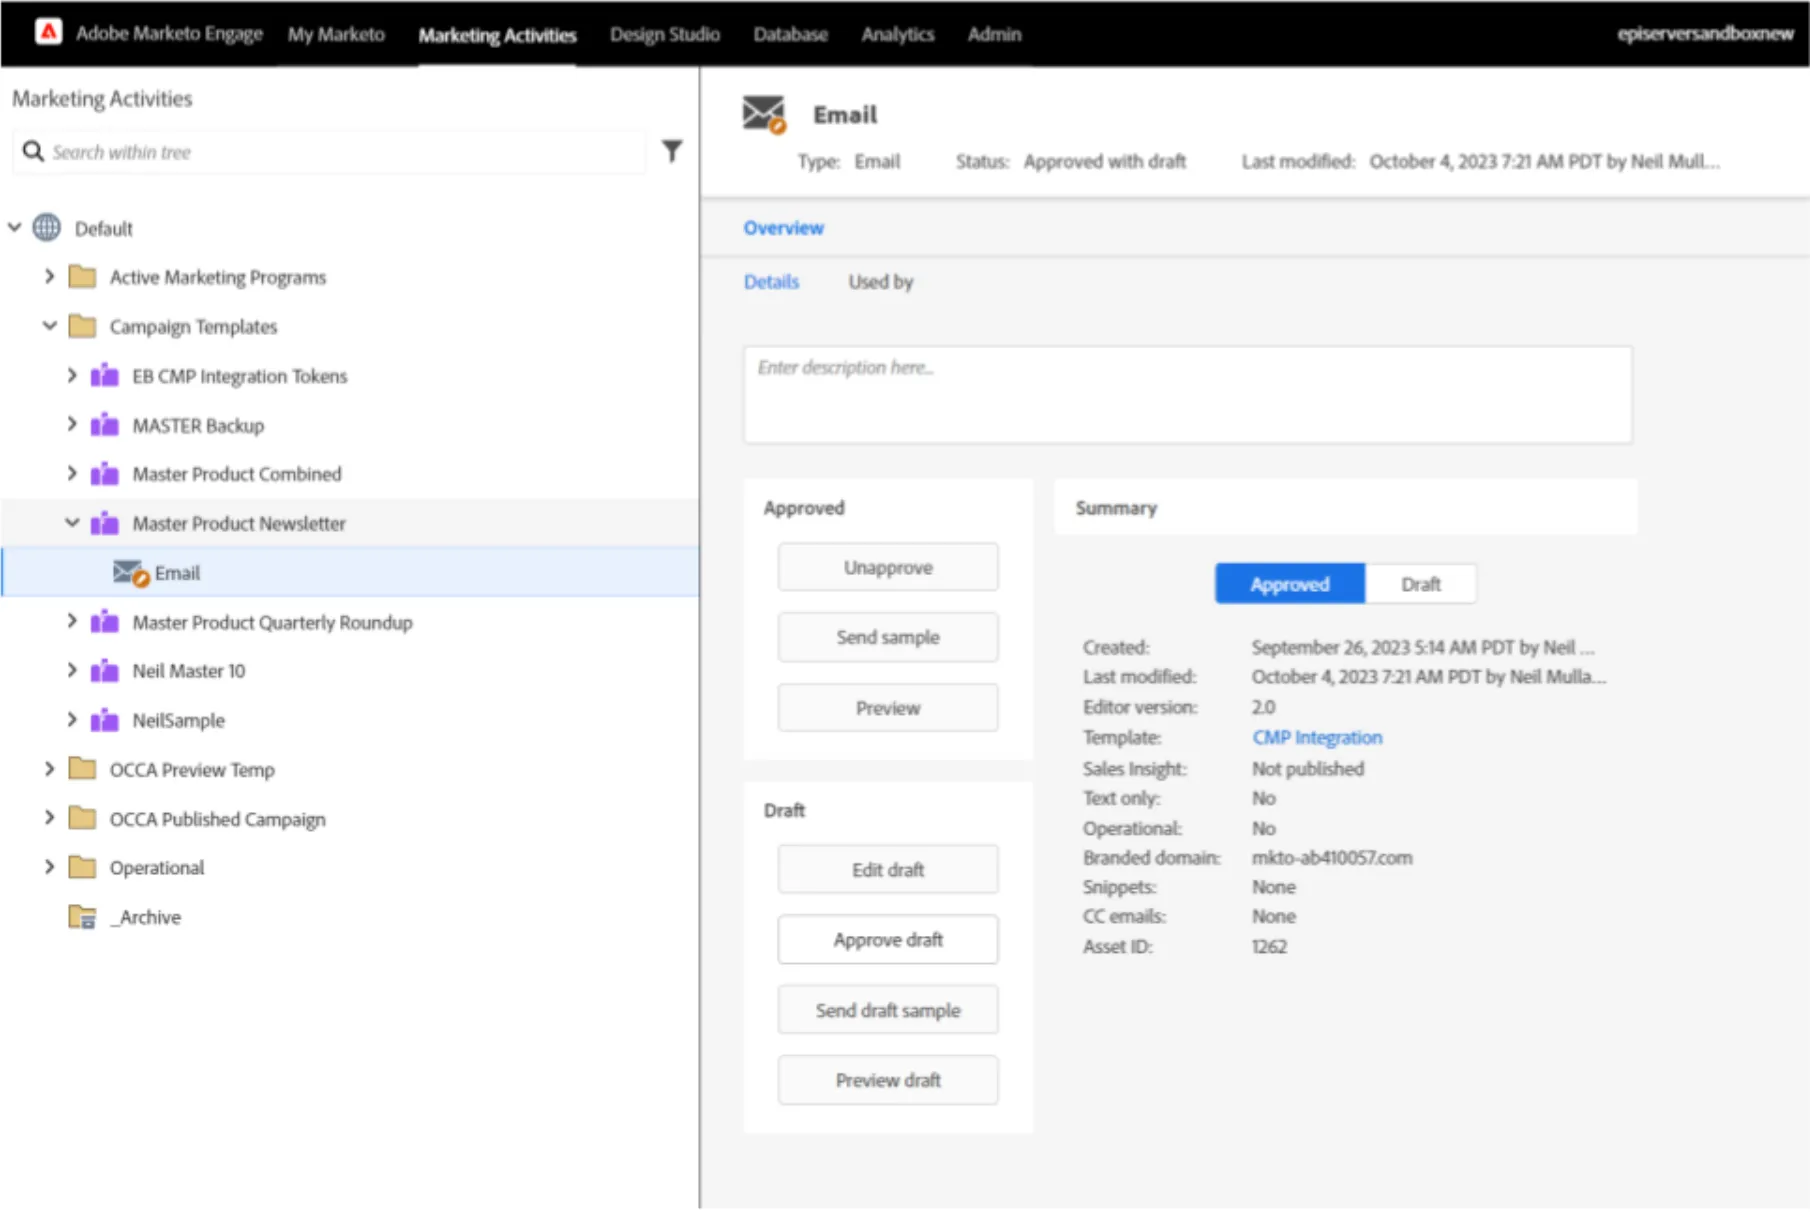Click the Neil Master 10 program icon

(x=104, y=671)
